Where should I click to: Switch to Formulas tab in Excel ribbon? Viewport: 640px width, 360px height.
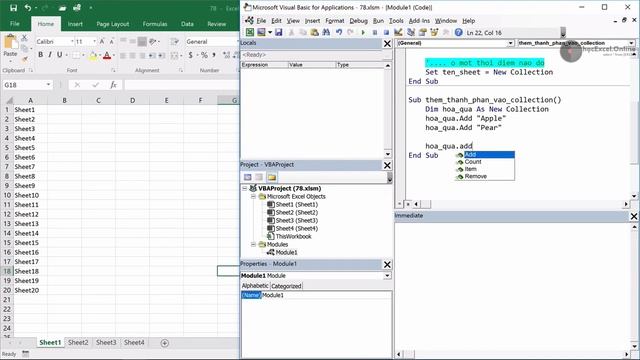click(155, 24)
